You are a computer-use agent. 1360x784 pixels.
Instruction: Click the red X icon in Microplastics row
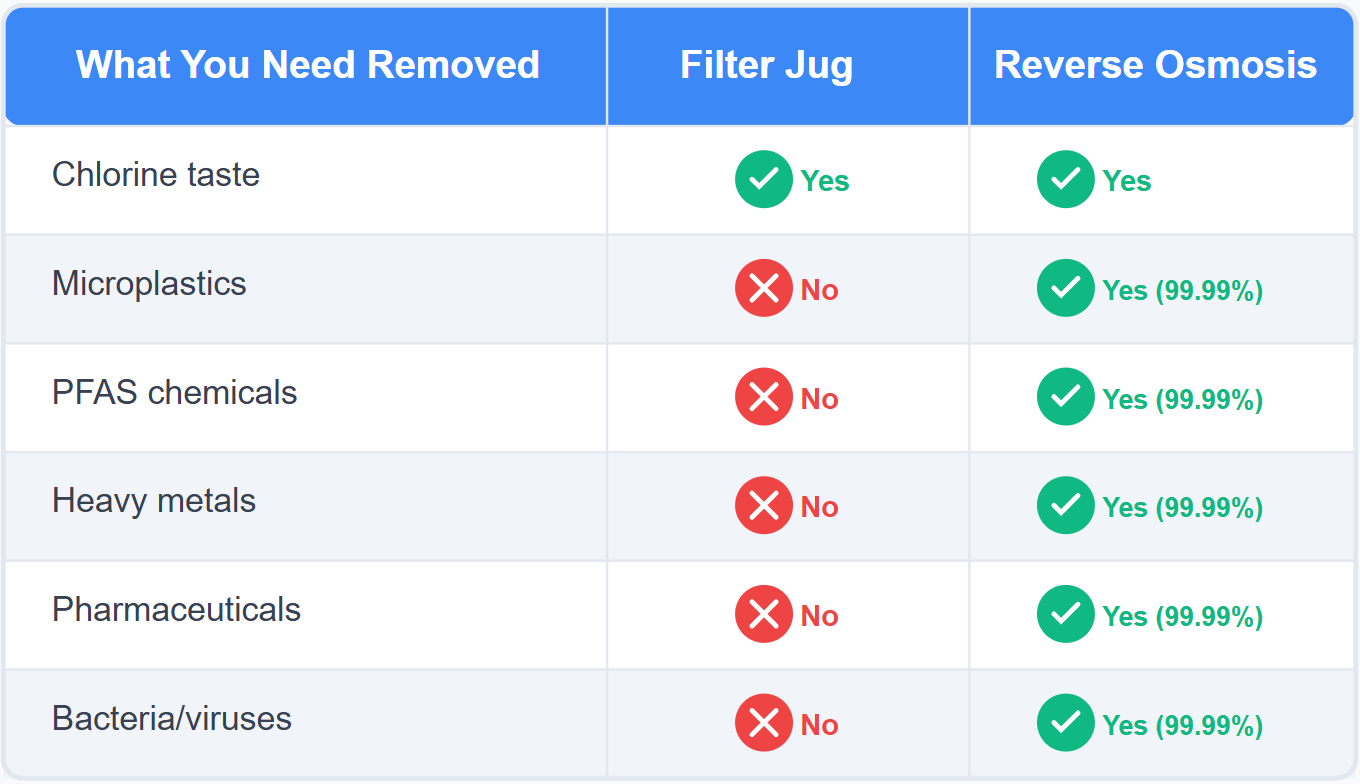(763, 289)
